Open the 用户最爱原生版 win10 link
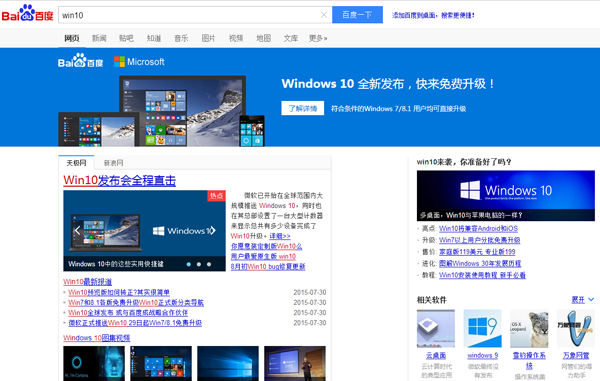The image size is (600, 381). pos(263,256)
